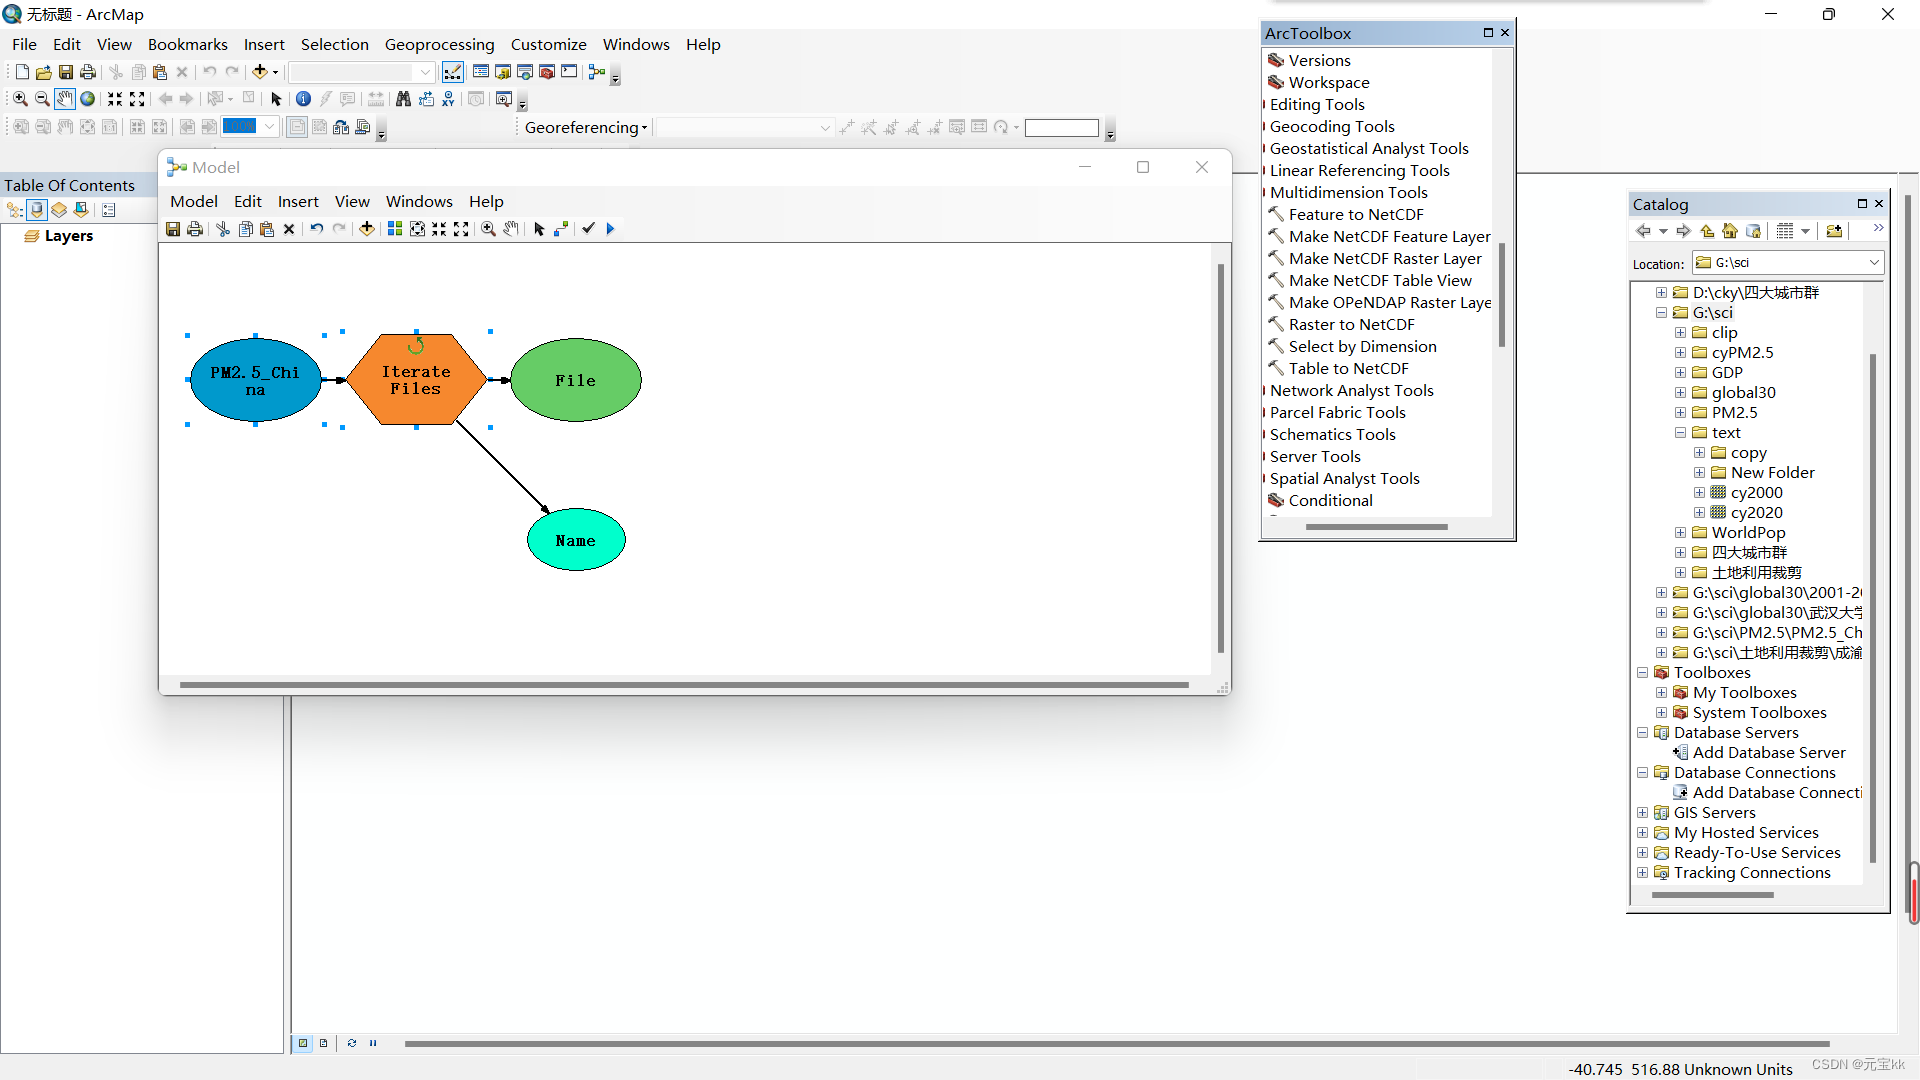This screenshot has width=1920, height=1080.
Task: Open the Geoprocessing menu
Action: point(439,45)
